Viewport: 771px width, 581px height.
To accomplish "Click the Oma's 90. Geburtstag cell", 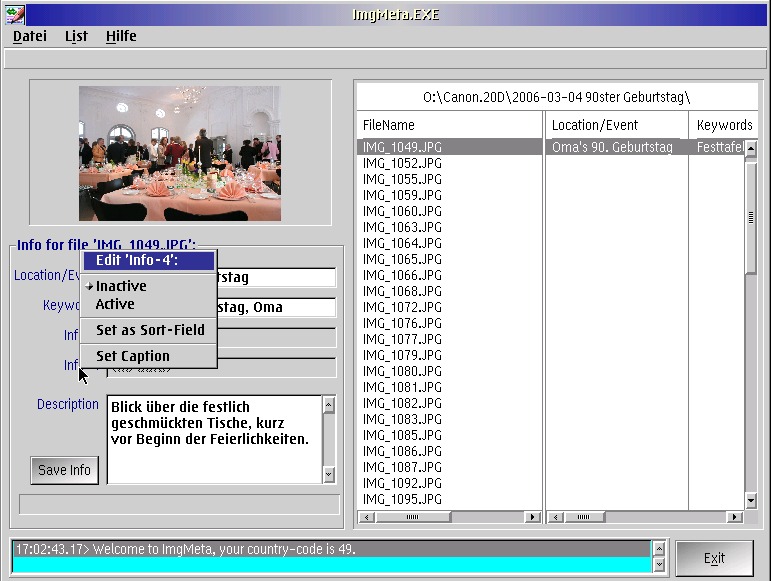I will 617,147.
